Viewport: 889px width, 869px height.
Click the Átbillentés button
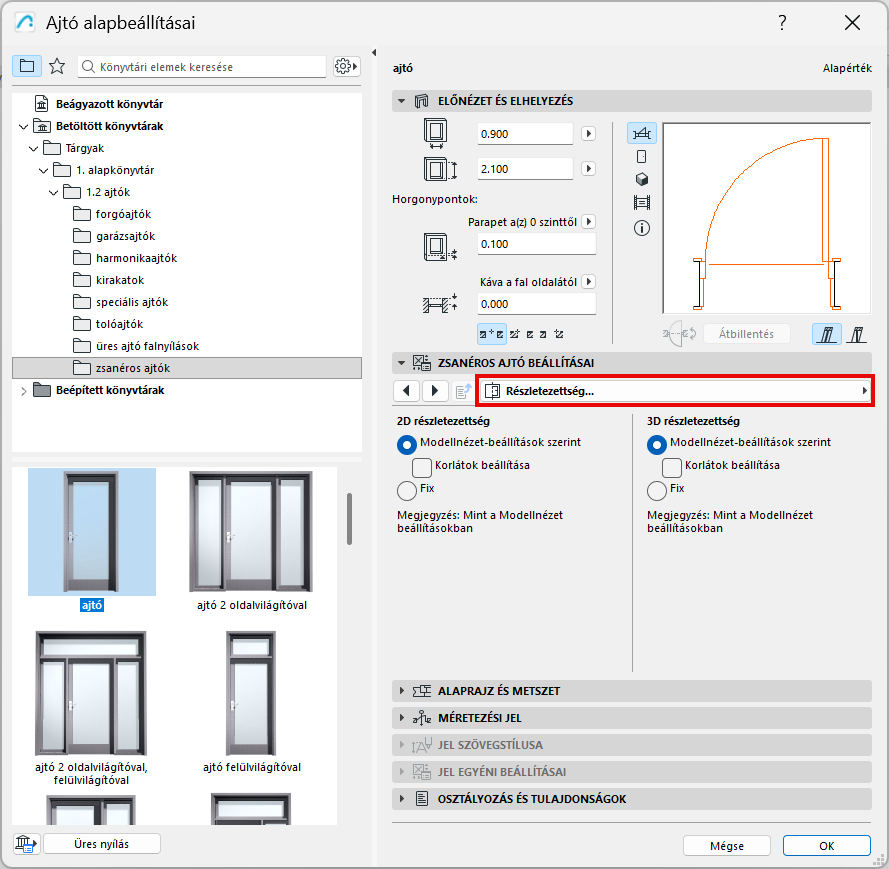(746, 334)
